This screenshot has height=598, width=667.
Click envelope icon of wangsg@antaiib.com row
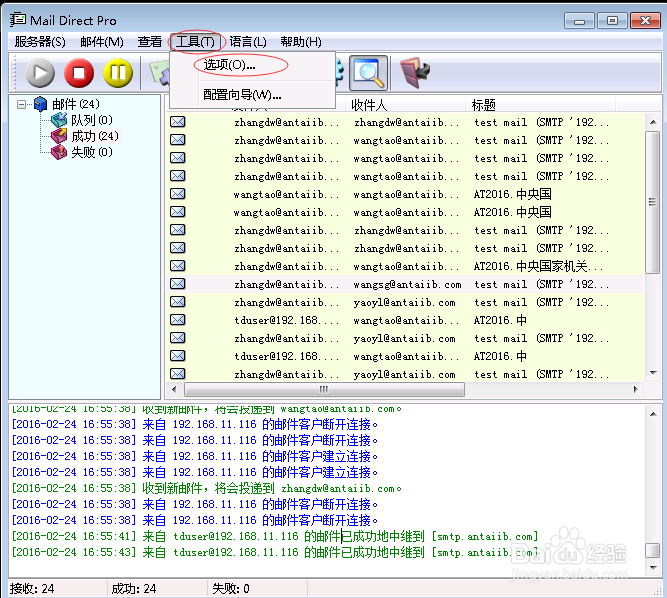pyautogui.click(x=178, y=284)
